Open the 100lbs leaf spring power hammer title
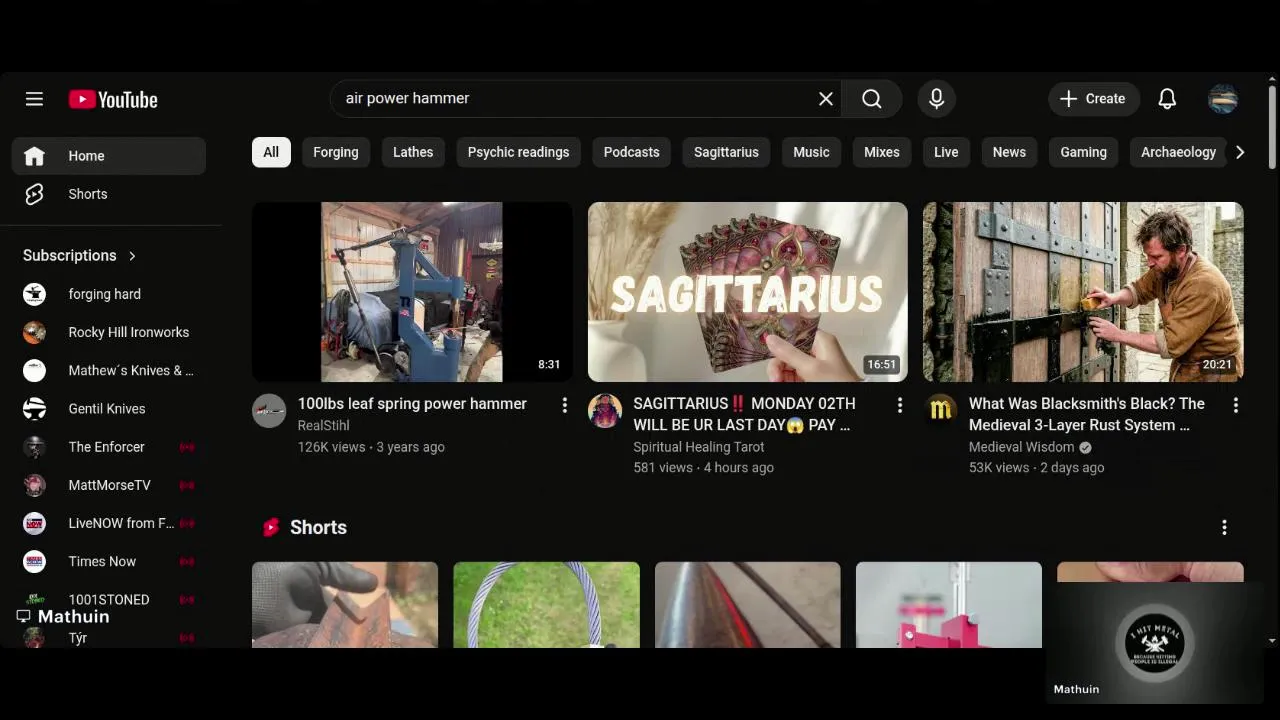The image size is (1280, 720). point(412,404)
